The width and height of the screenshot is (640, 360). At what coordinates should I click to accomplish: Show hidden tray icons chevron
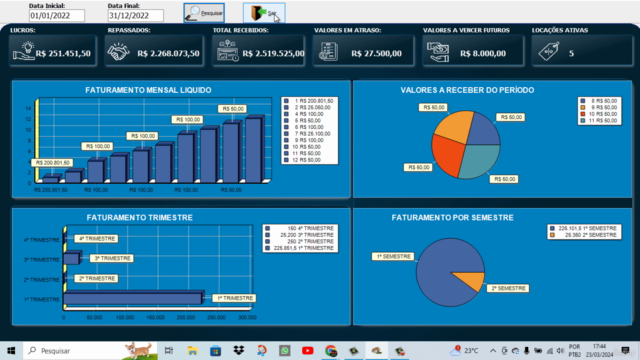493,351
